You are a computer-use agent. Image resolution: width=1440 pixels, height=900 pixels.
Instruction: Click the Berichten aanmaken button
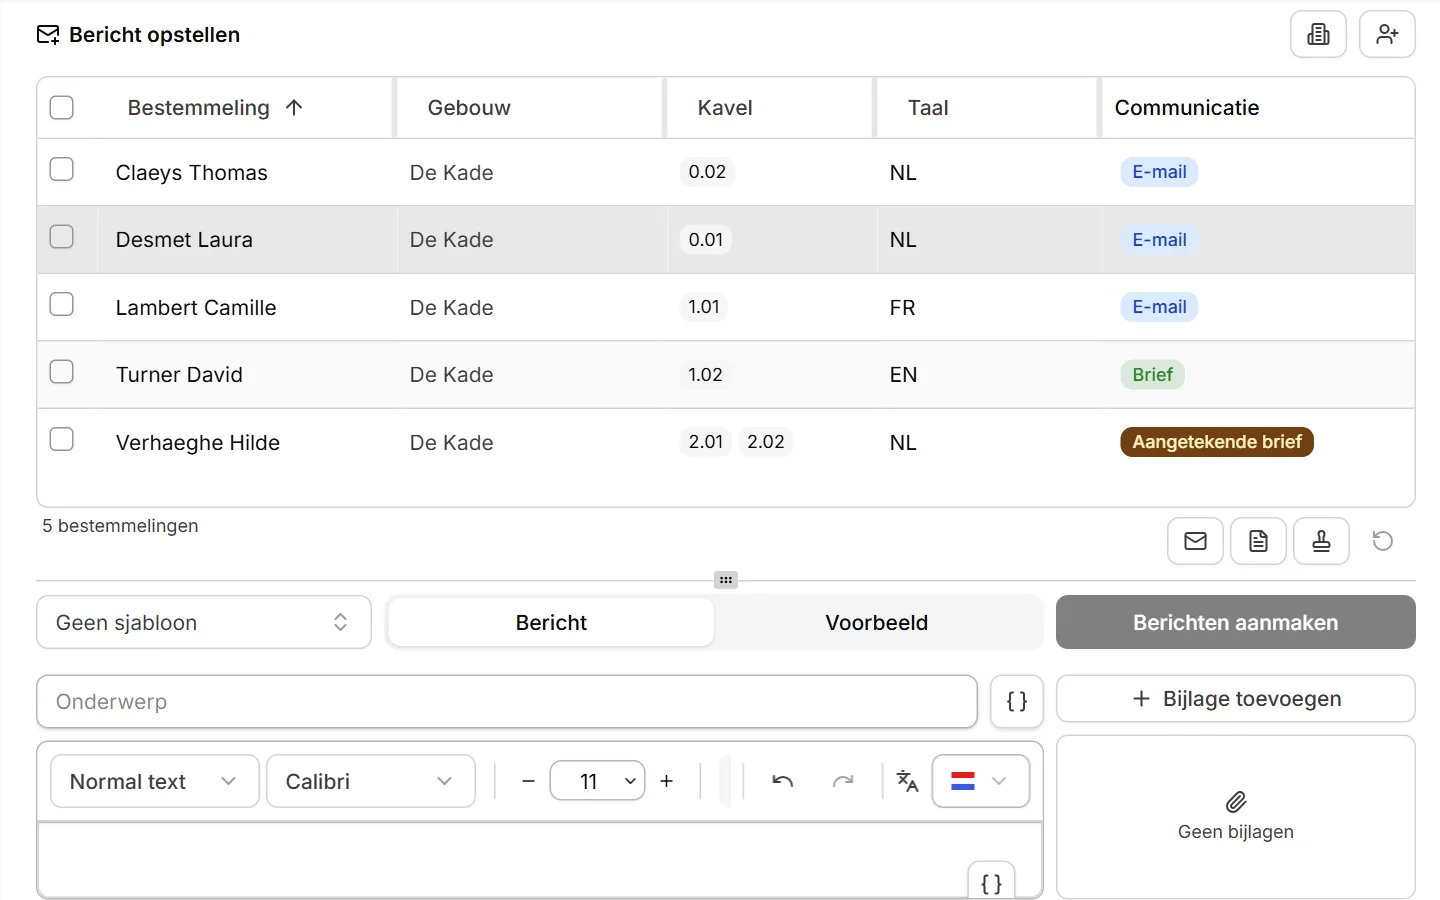coord(1236,622)
